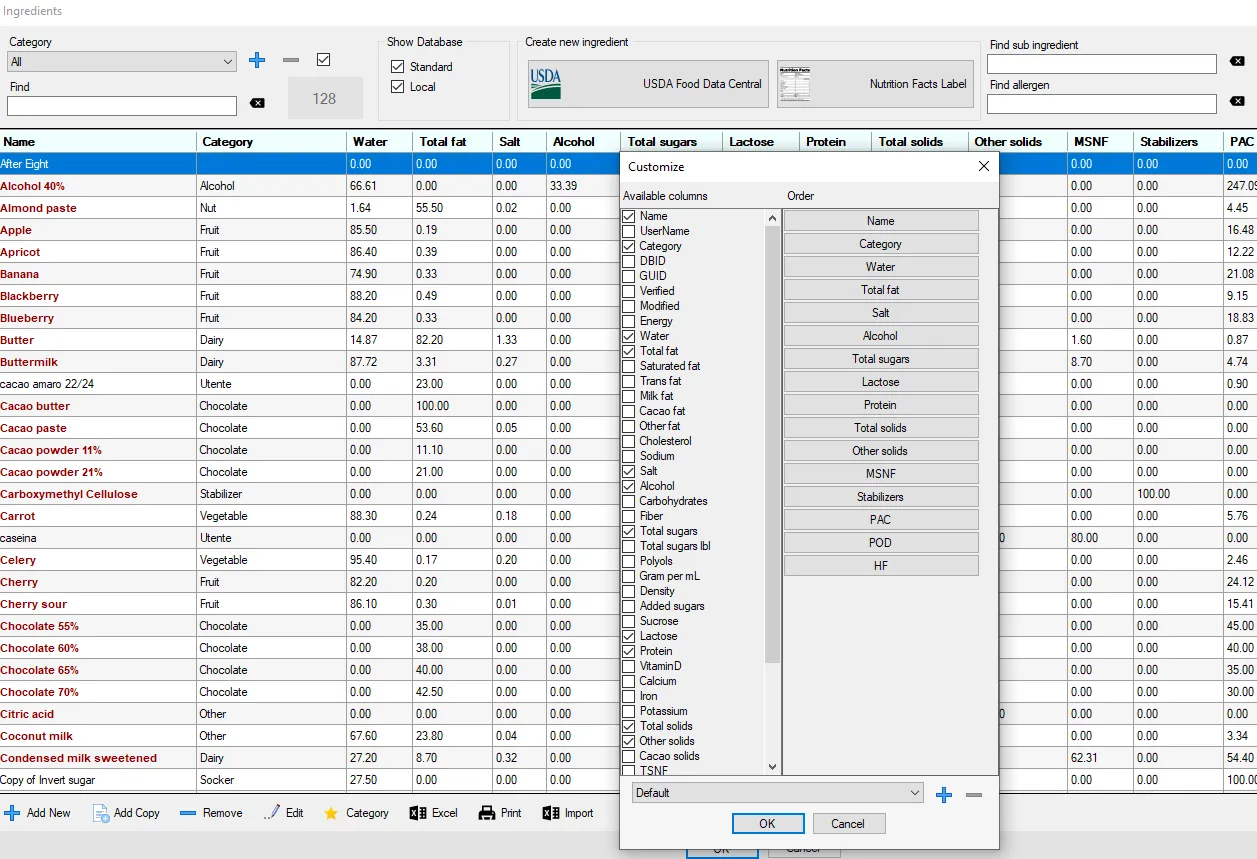
Task: Clear the Find field with the eraser icon
Action: pyautogui.click(x=257, y=103)
